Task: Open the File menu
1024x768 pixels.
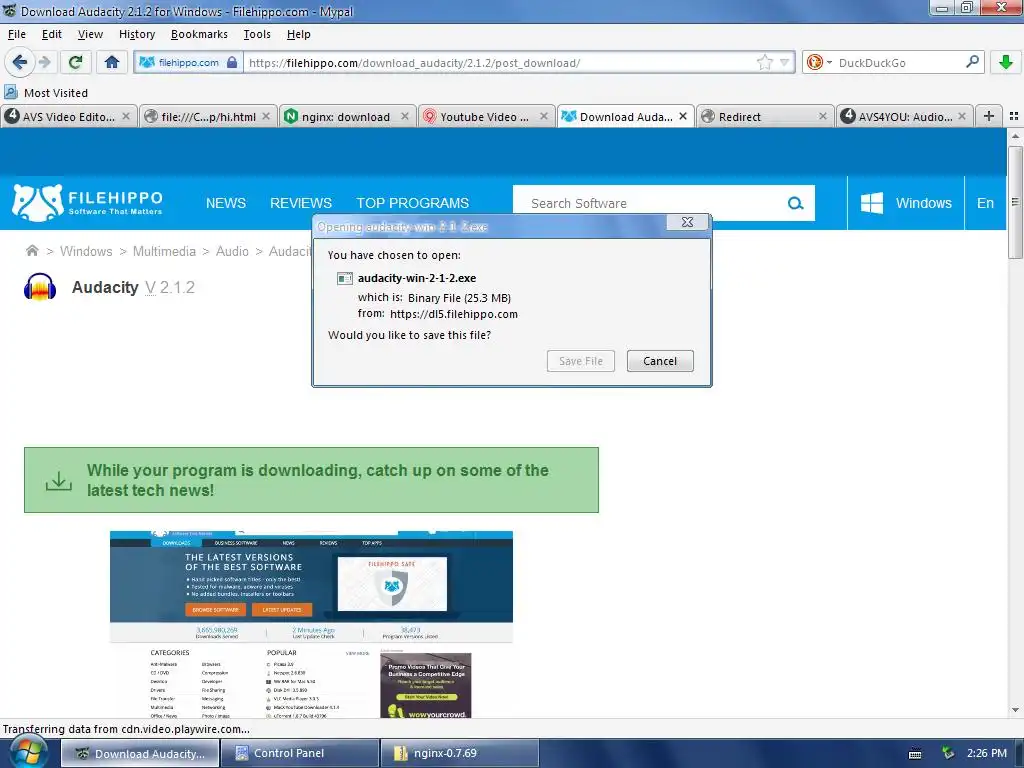Action: (16, 34)
